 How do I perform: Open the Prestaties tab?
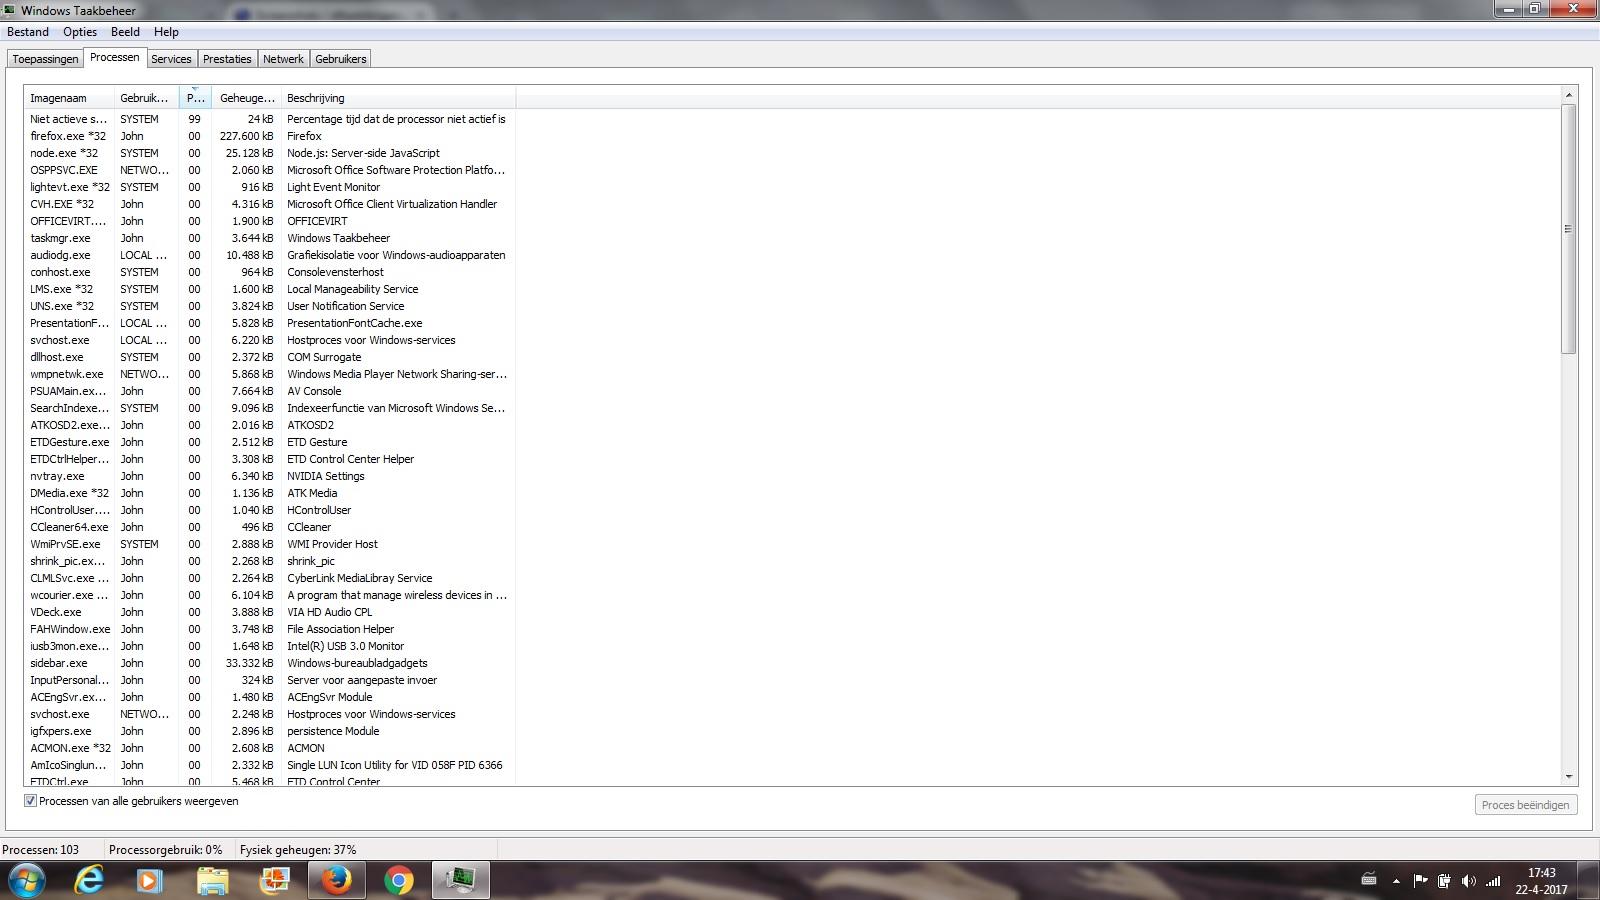[227, 59]
